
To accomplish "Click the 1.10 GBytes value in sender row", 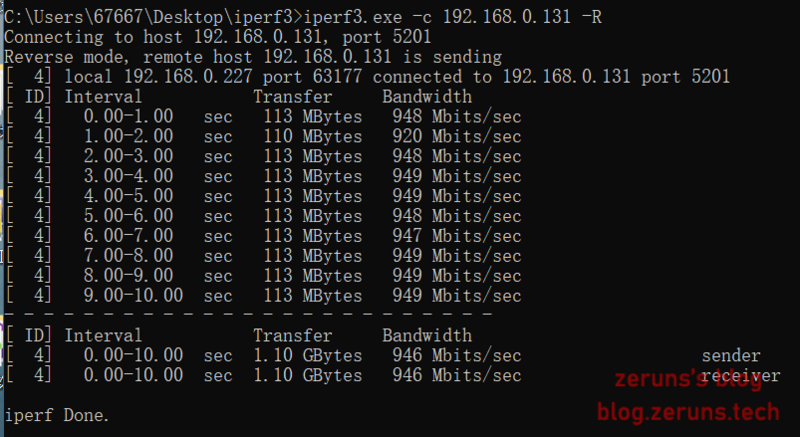I will click(308, 355).
